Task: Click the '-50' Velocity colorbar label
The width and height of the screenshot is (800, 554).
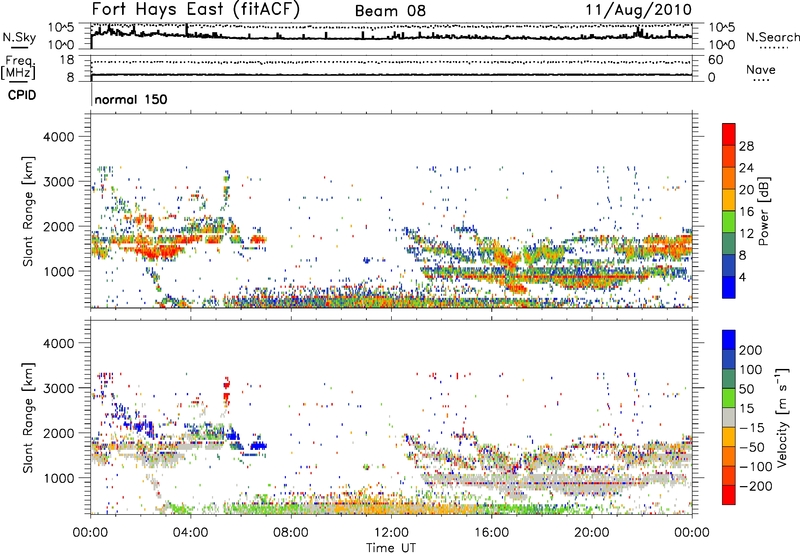Action: point(752,447)
